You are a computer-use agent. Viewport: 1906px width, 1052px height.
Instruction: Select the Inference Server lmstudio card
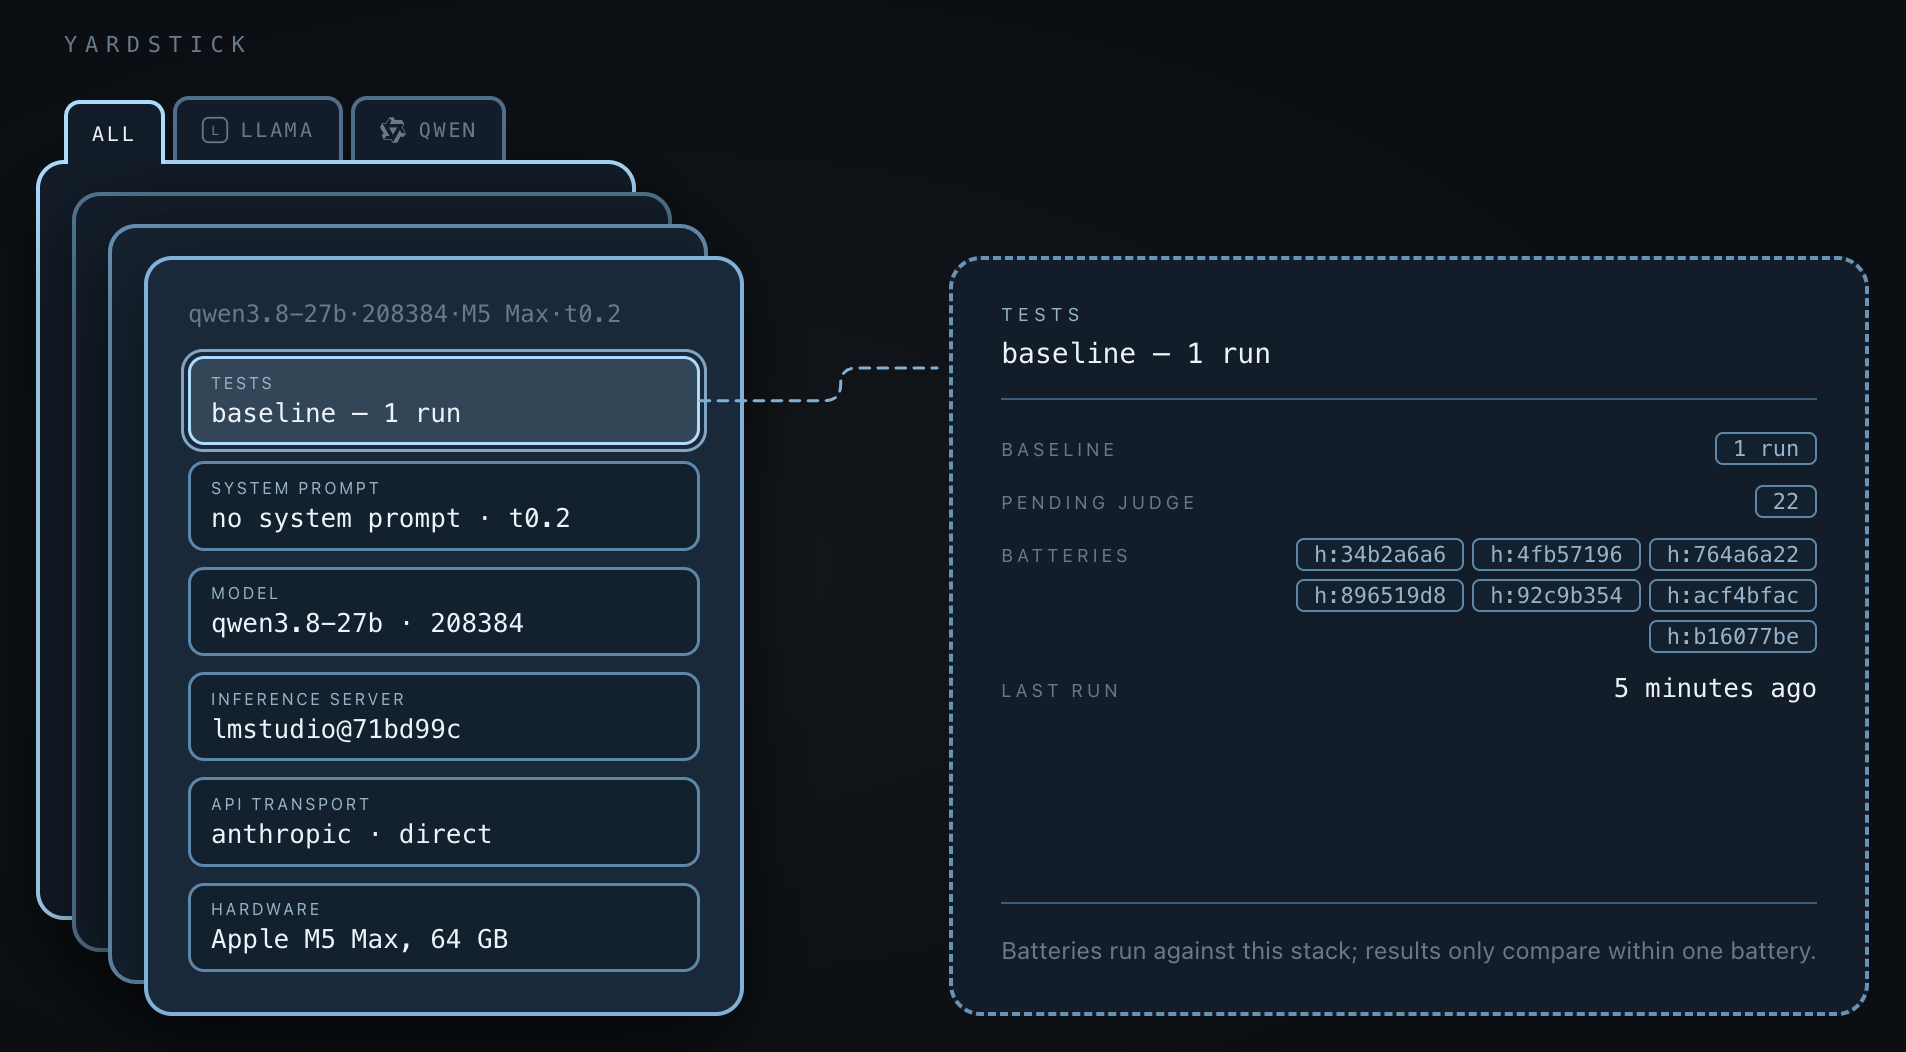[444, 716]
